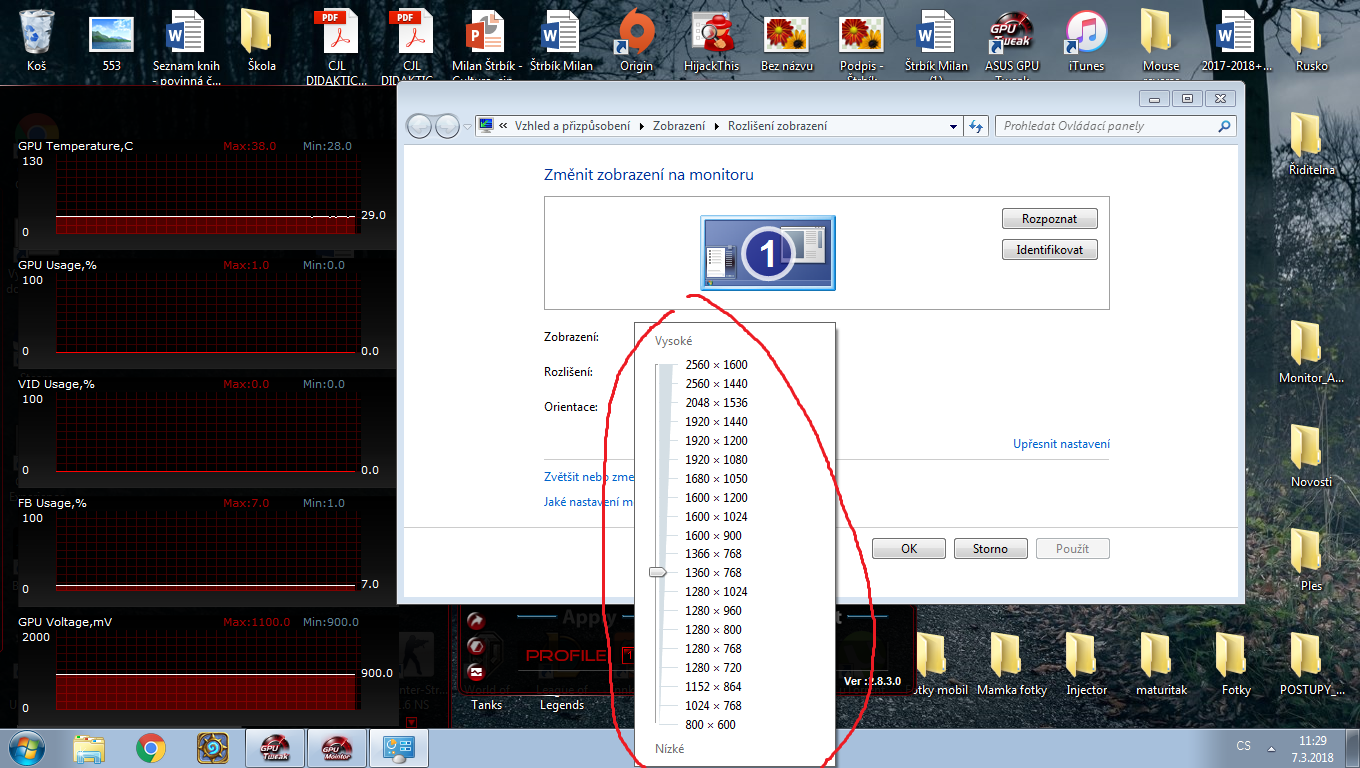1360x768 pixels.
Task: Expand the recent pages arrow beside navigation buttons
Action: [x=467, y=127]
